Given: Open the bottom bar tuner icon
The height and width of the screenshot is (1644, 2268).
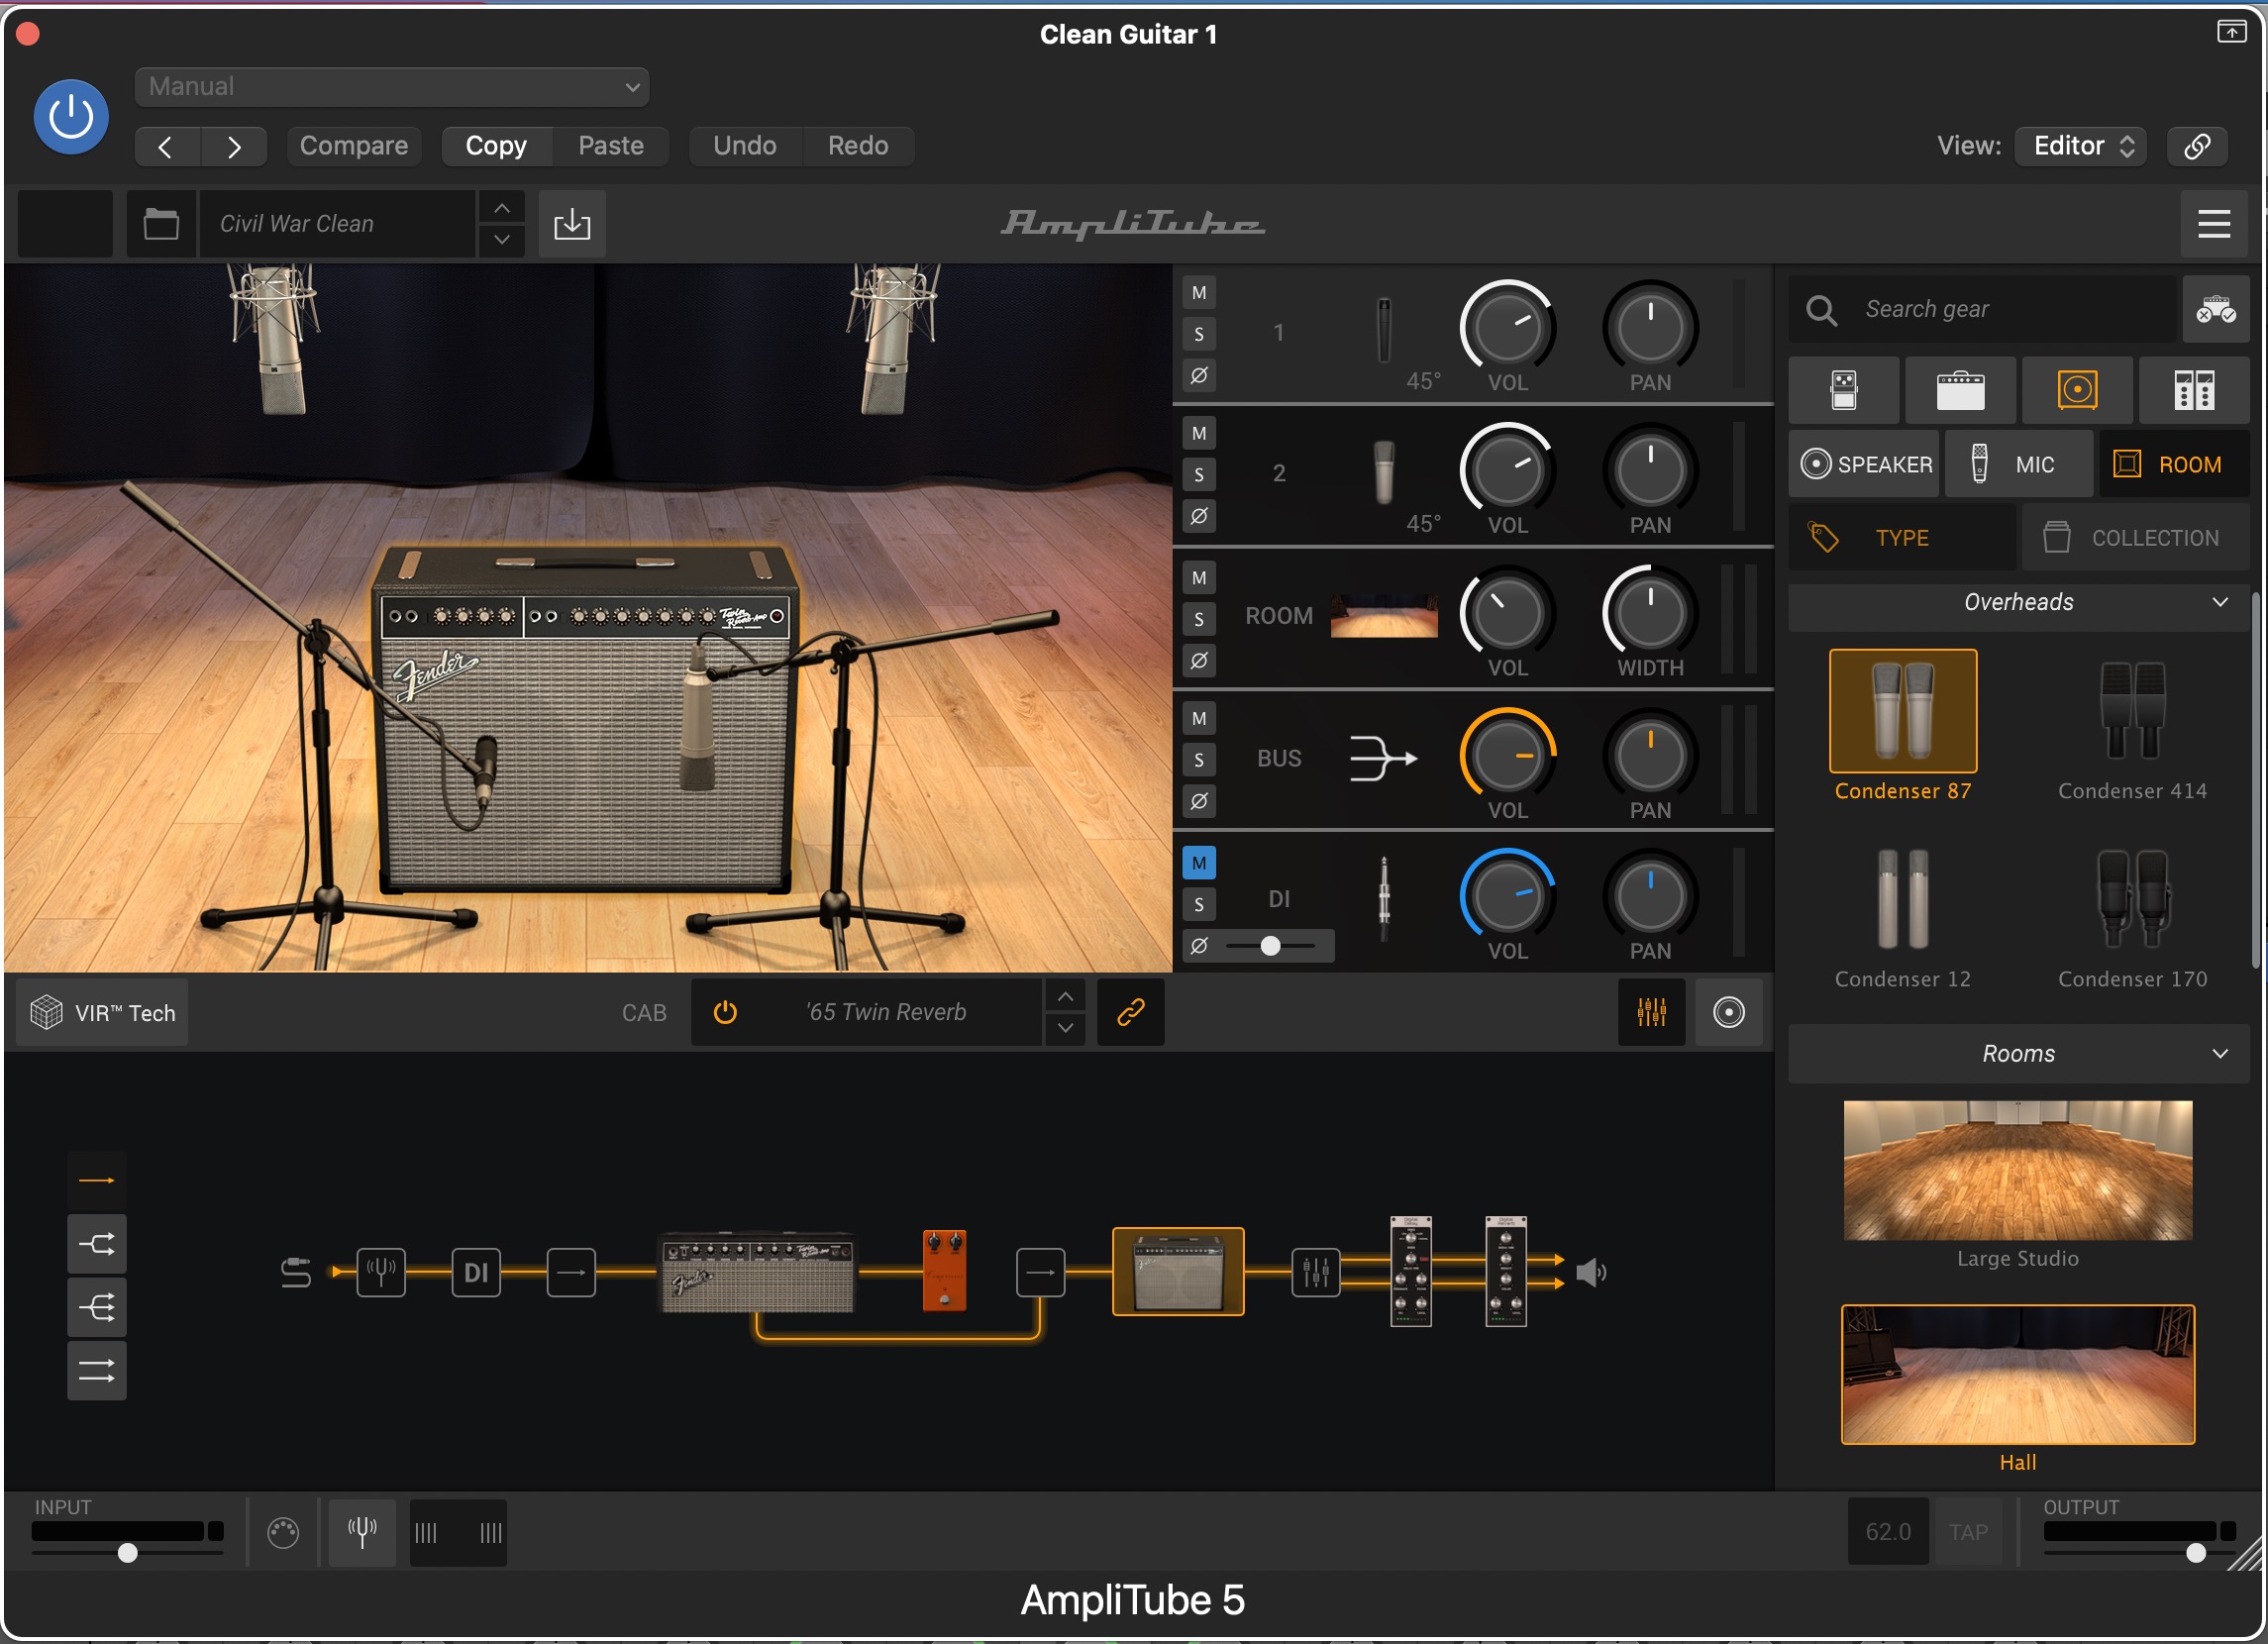Looking at the screenshot, I should click(x=362, y=1532).
